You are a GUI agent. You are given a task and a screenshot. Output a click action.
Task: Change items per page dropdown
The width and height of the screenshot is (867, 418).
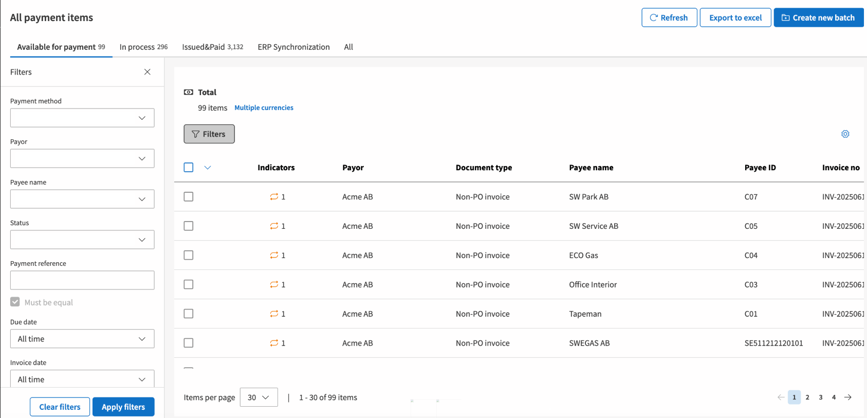click(258, 397)
